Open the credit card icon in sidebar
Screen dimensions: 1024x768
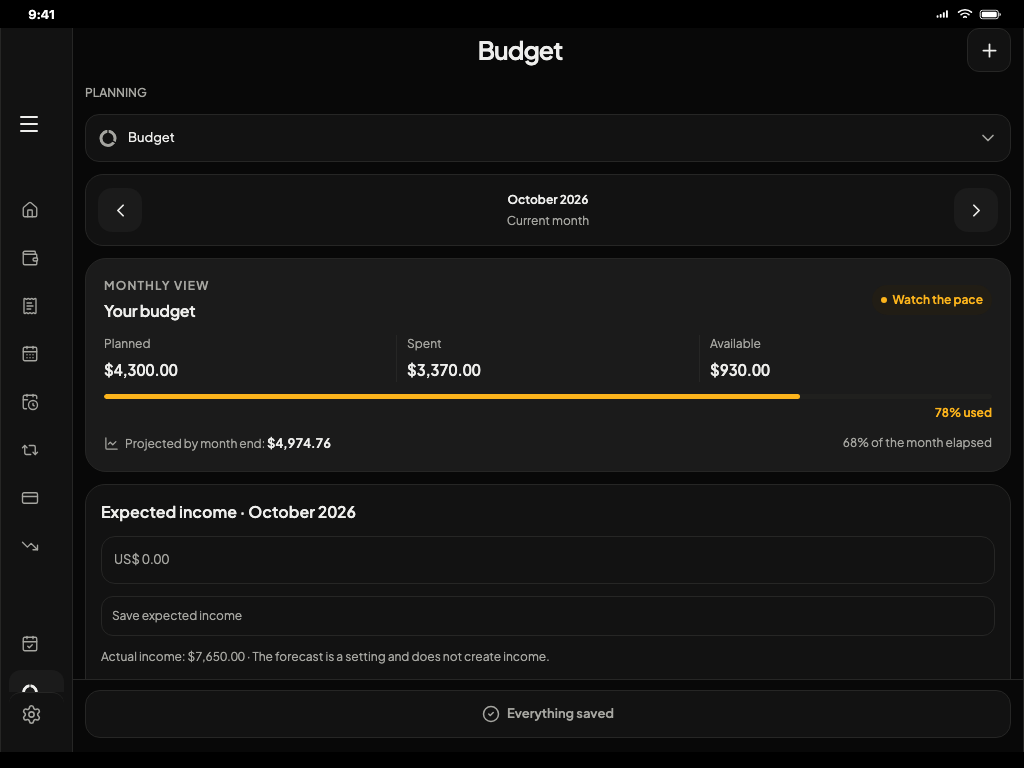point(30,498)
